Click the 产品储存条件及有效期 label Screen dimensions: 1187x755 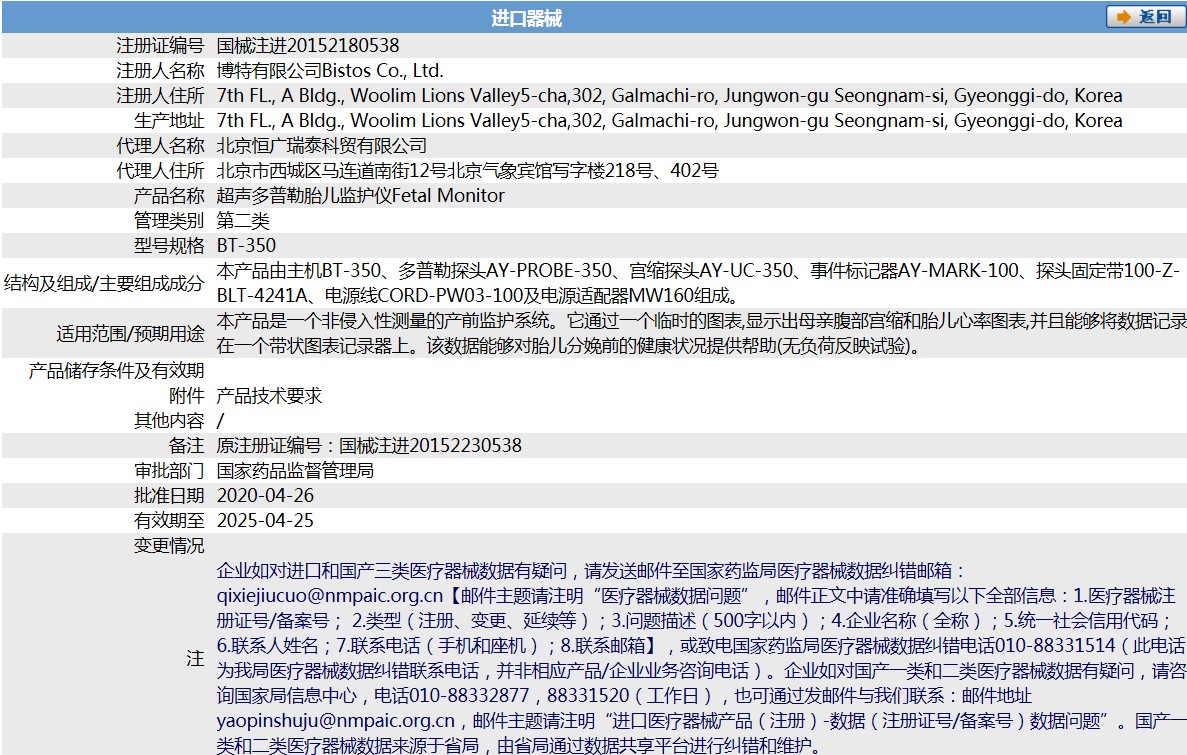pyautogui.click(x=117, y=370)
